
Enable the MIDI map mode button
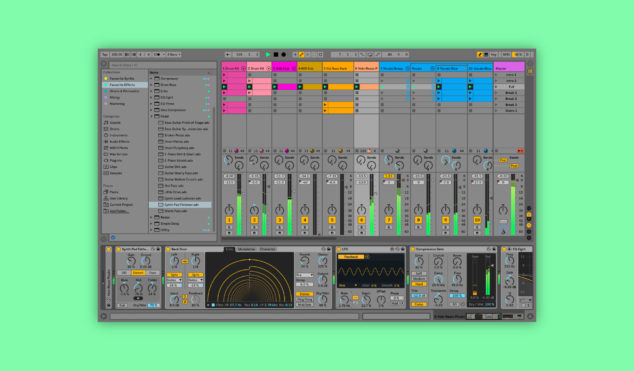(x=506, y=55)
